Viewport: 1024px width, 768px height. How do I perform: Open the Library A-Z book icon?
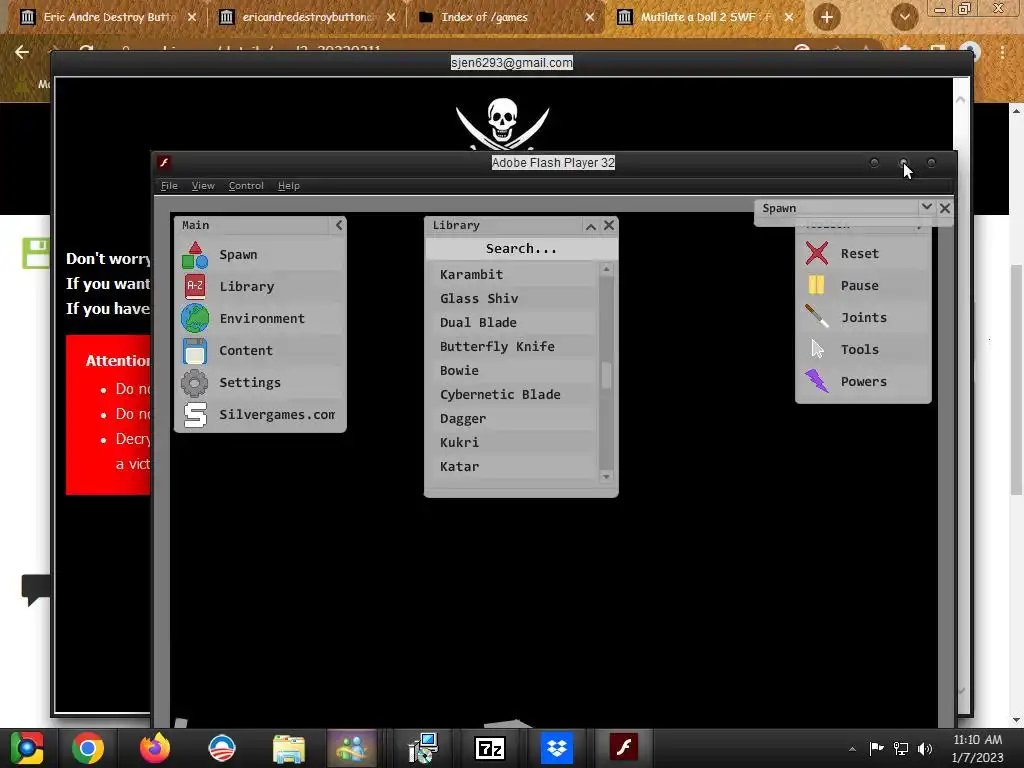coord(195,287)
